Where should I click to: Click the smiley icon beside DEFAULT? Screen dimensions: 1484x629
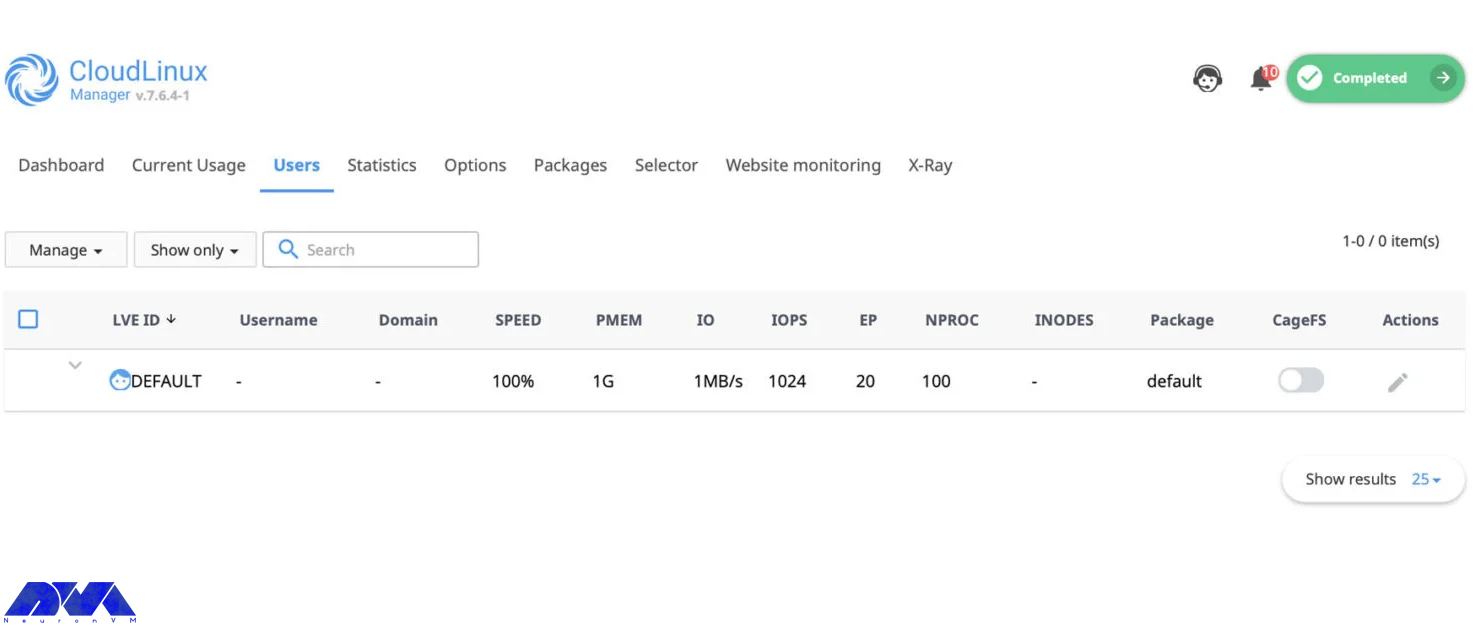[119, 380]
